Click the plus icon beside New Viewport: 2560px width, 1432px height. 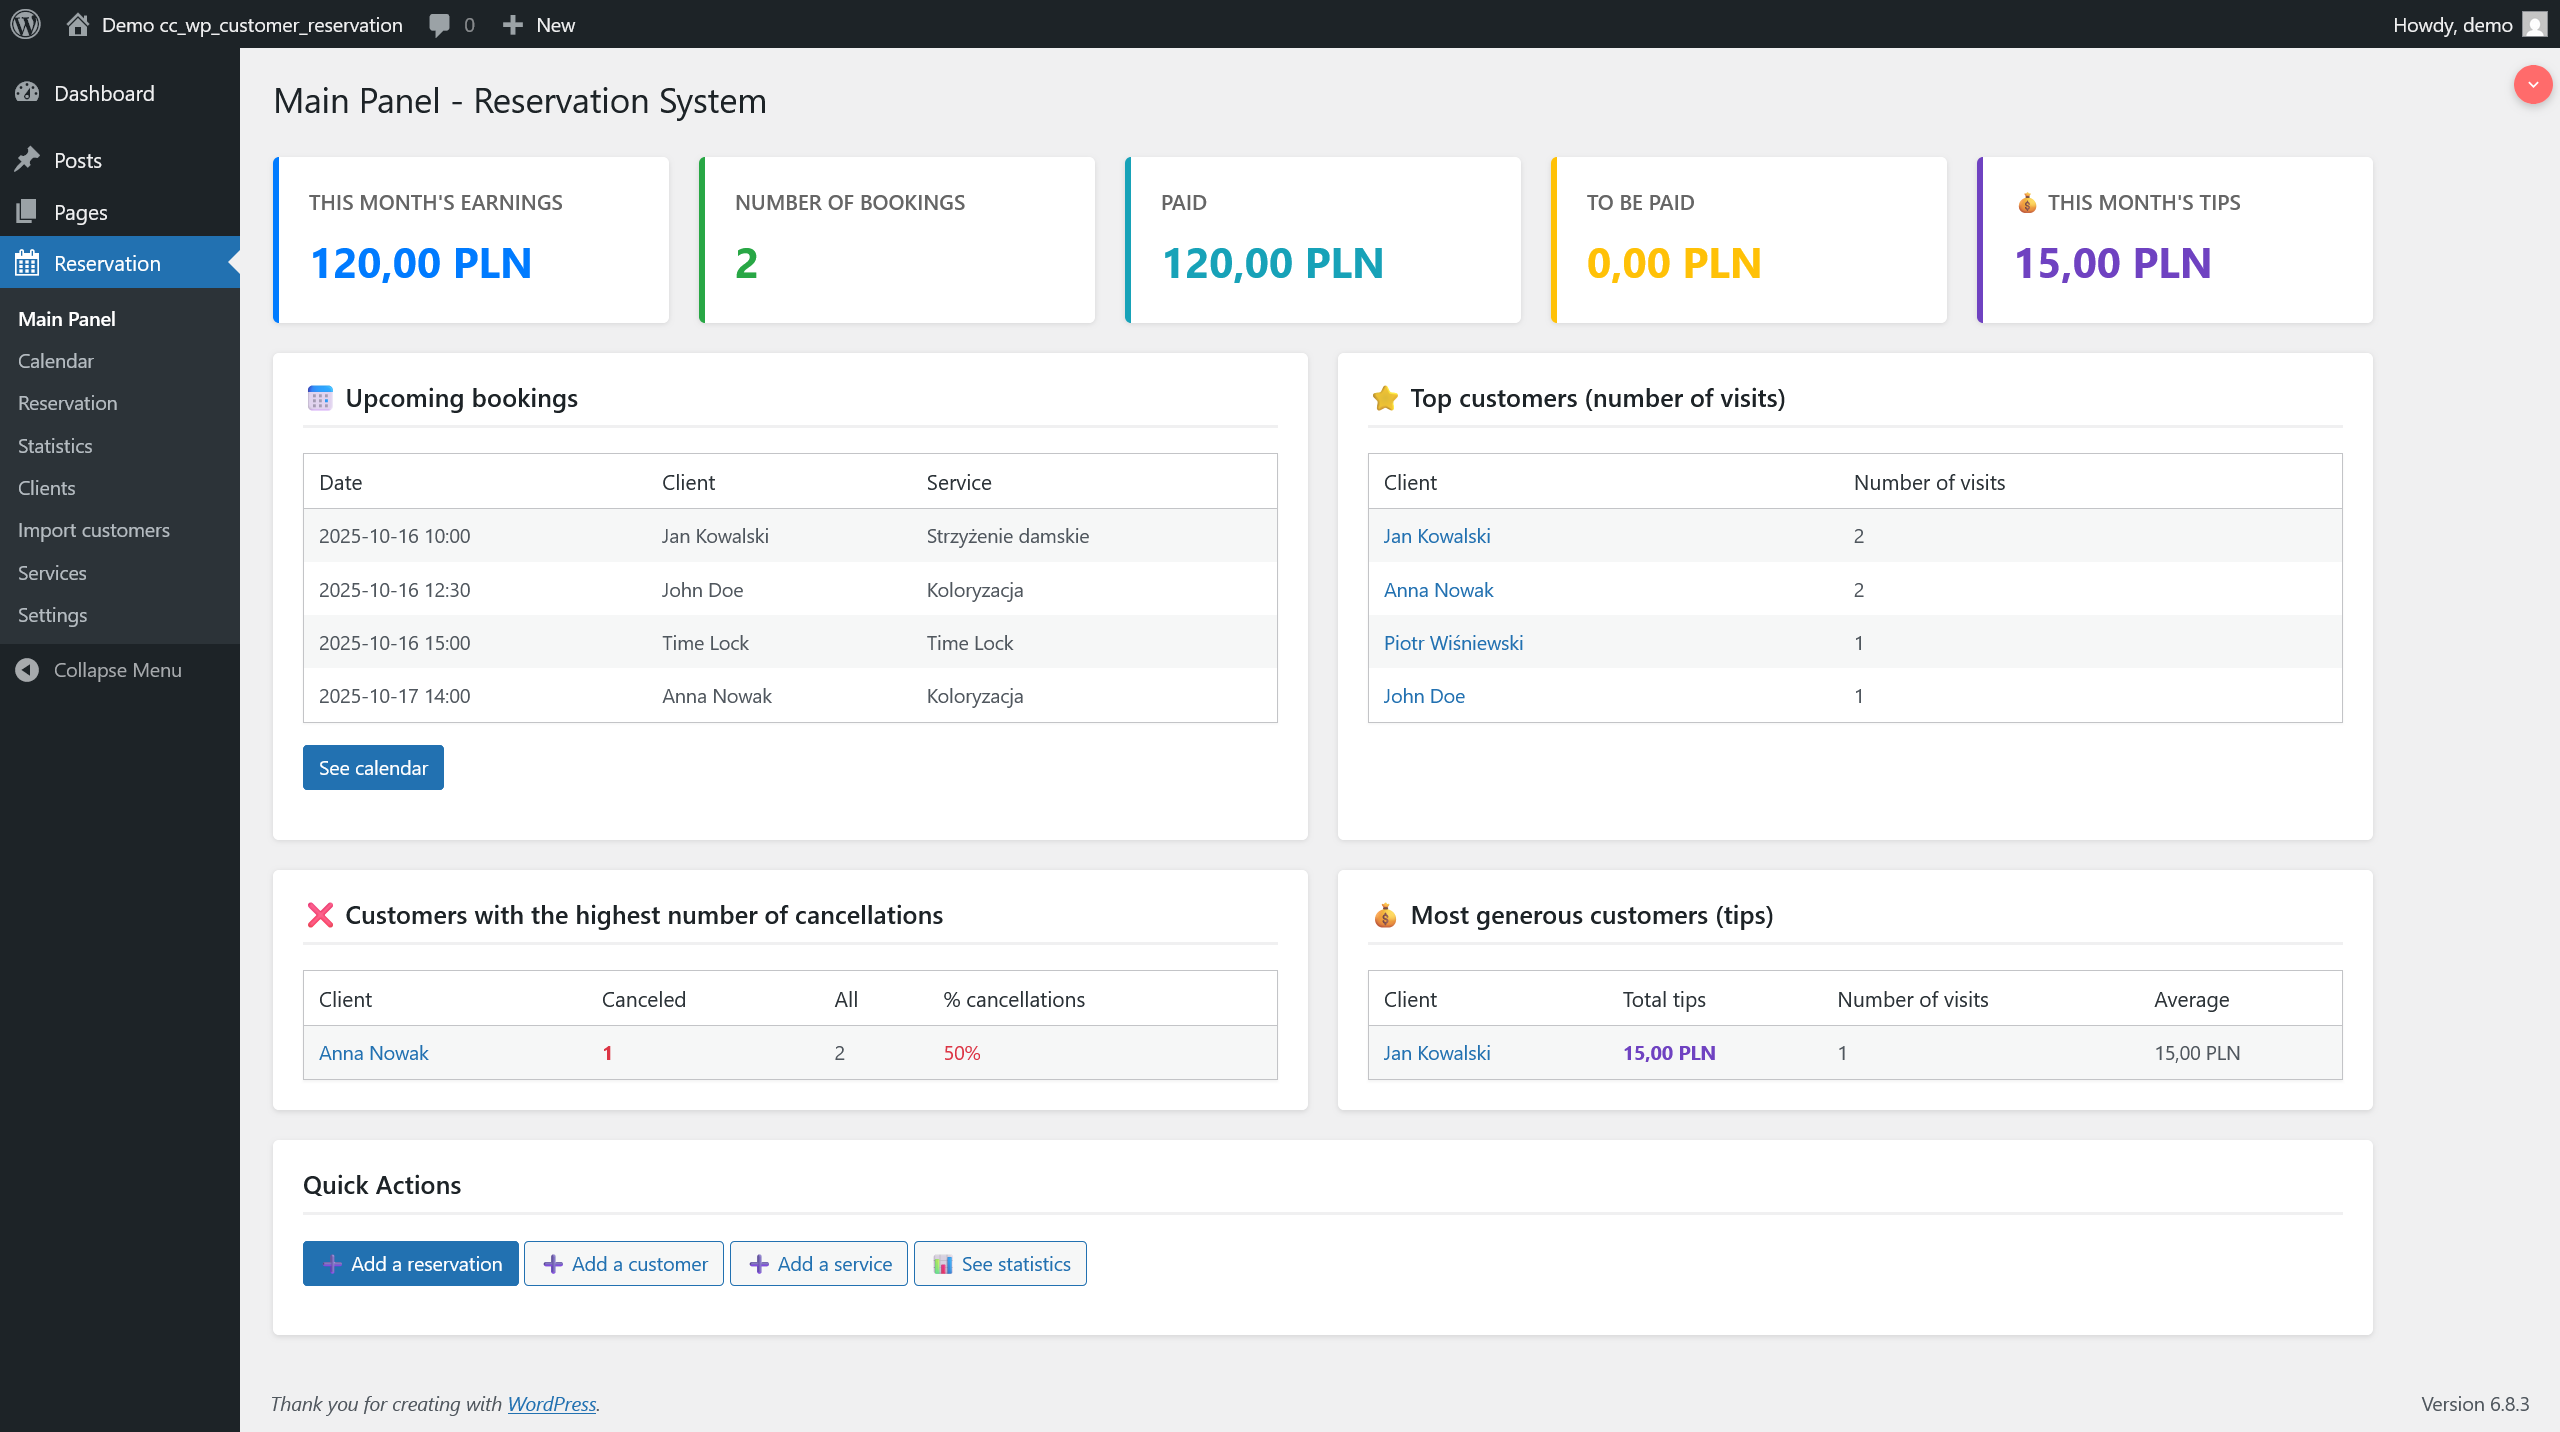[x=513, y=24]
